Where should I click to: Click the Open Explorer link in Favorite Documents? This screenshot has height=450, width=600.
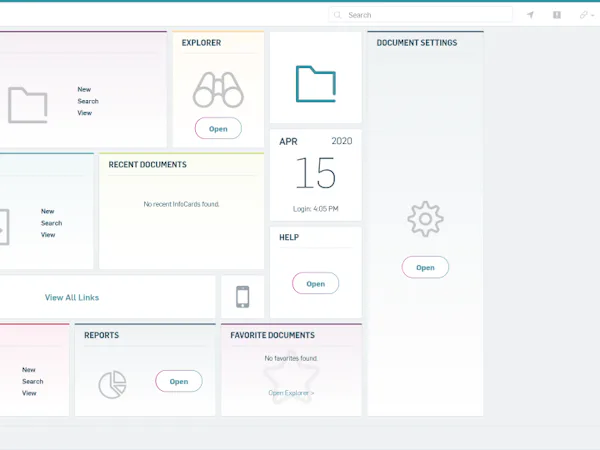click(x=291, y=393)
